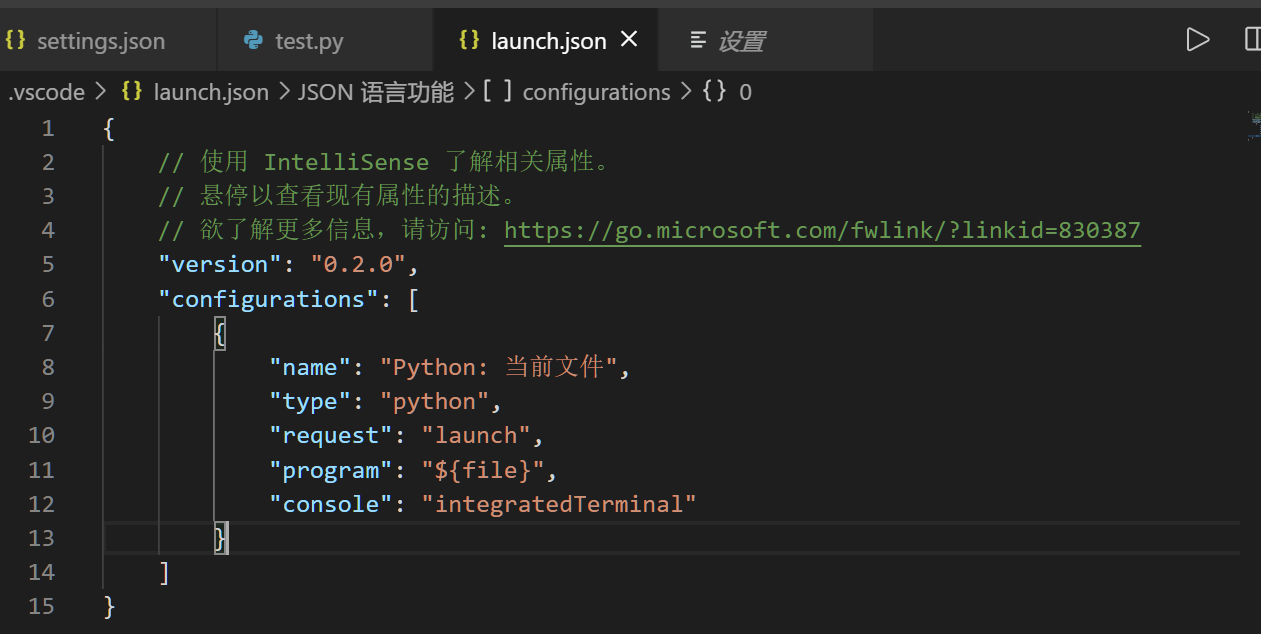Click the braces icon on settings.json tab

click(x=14, y=40)
